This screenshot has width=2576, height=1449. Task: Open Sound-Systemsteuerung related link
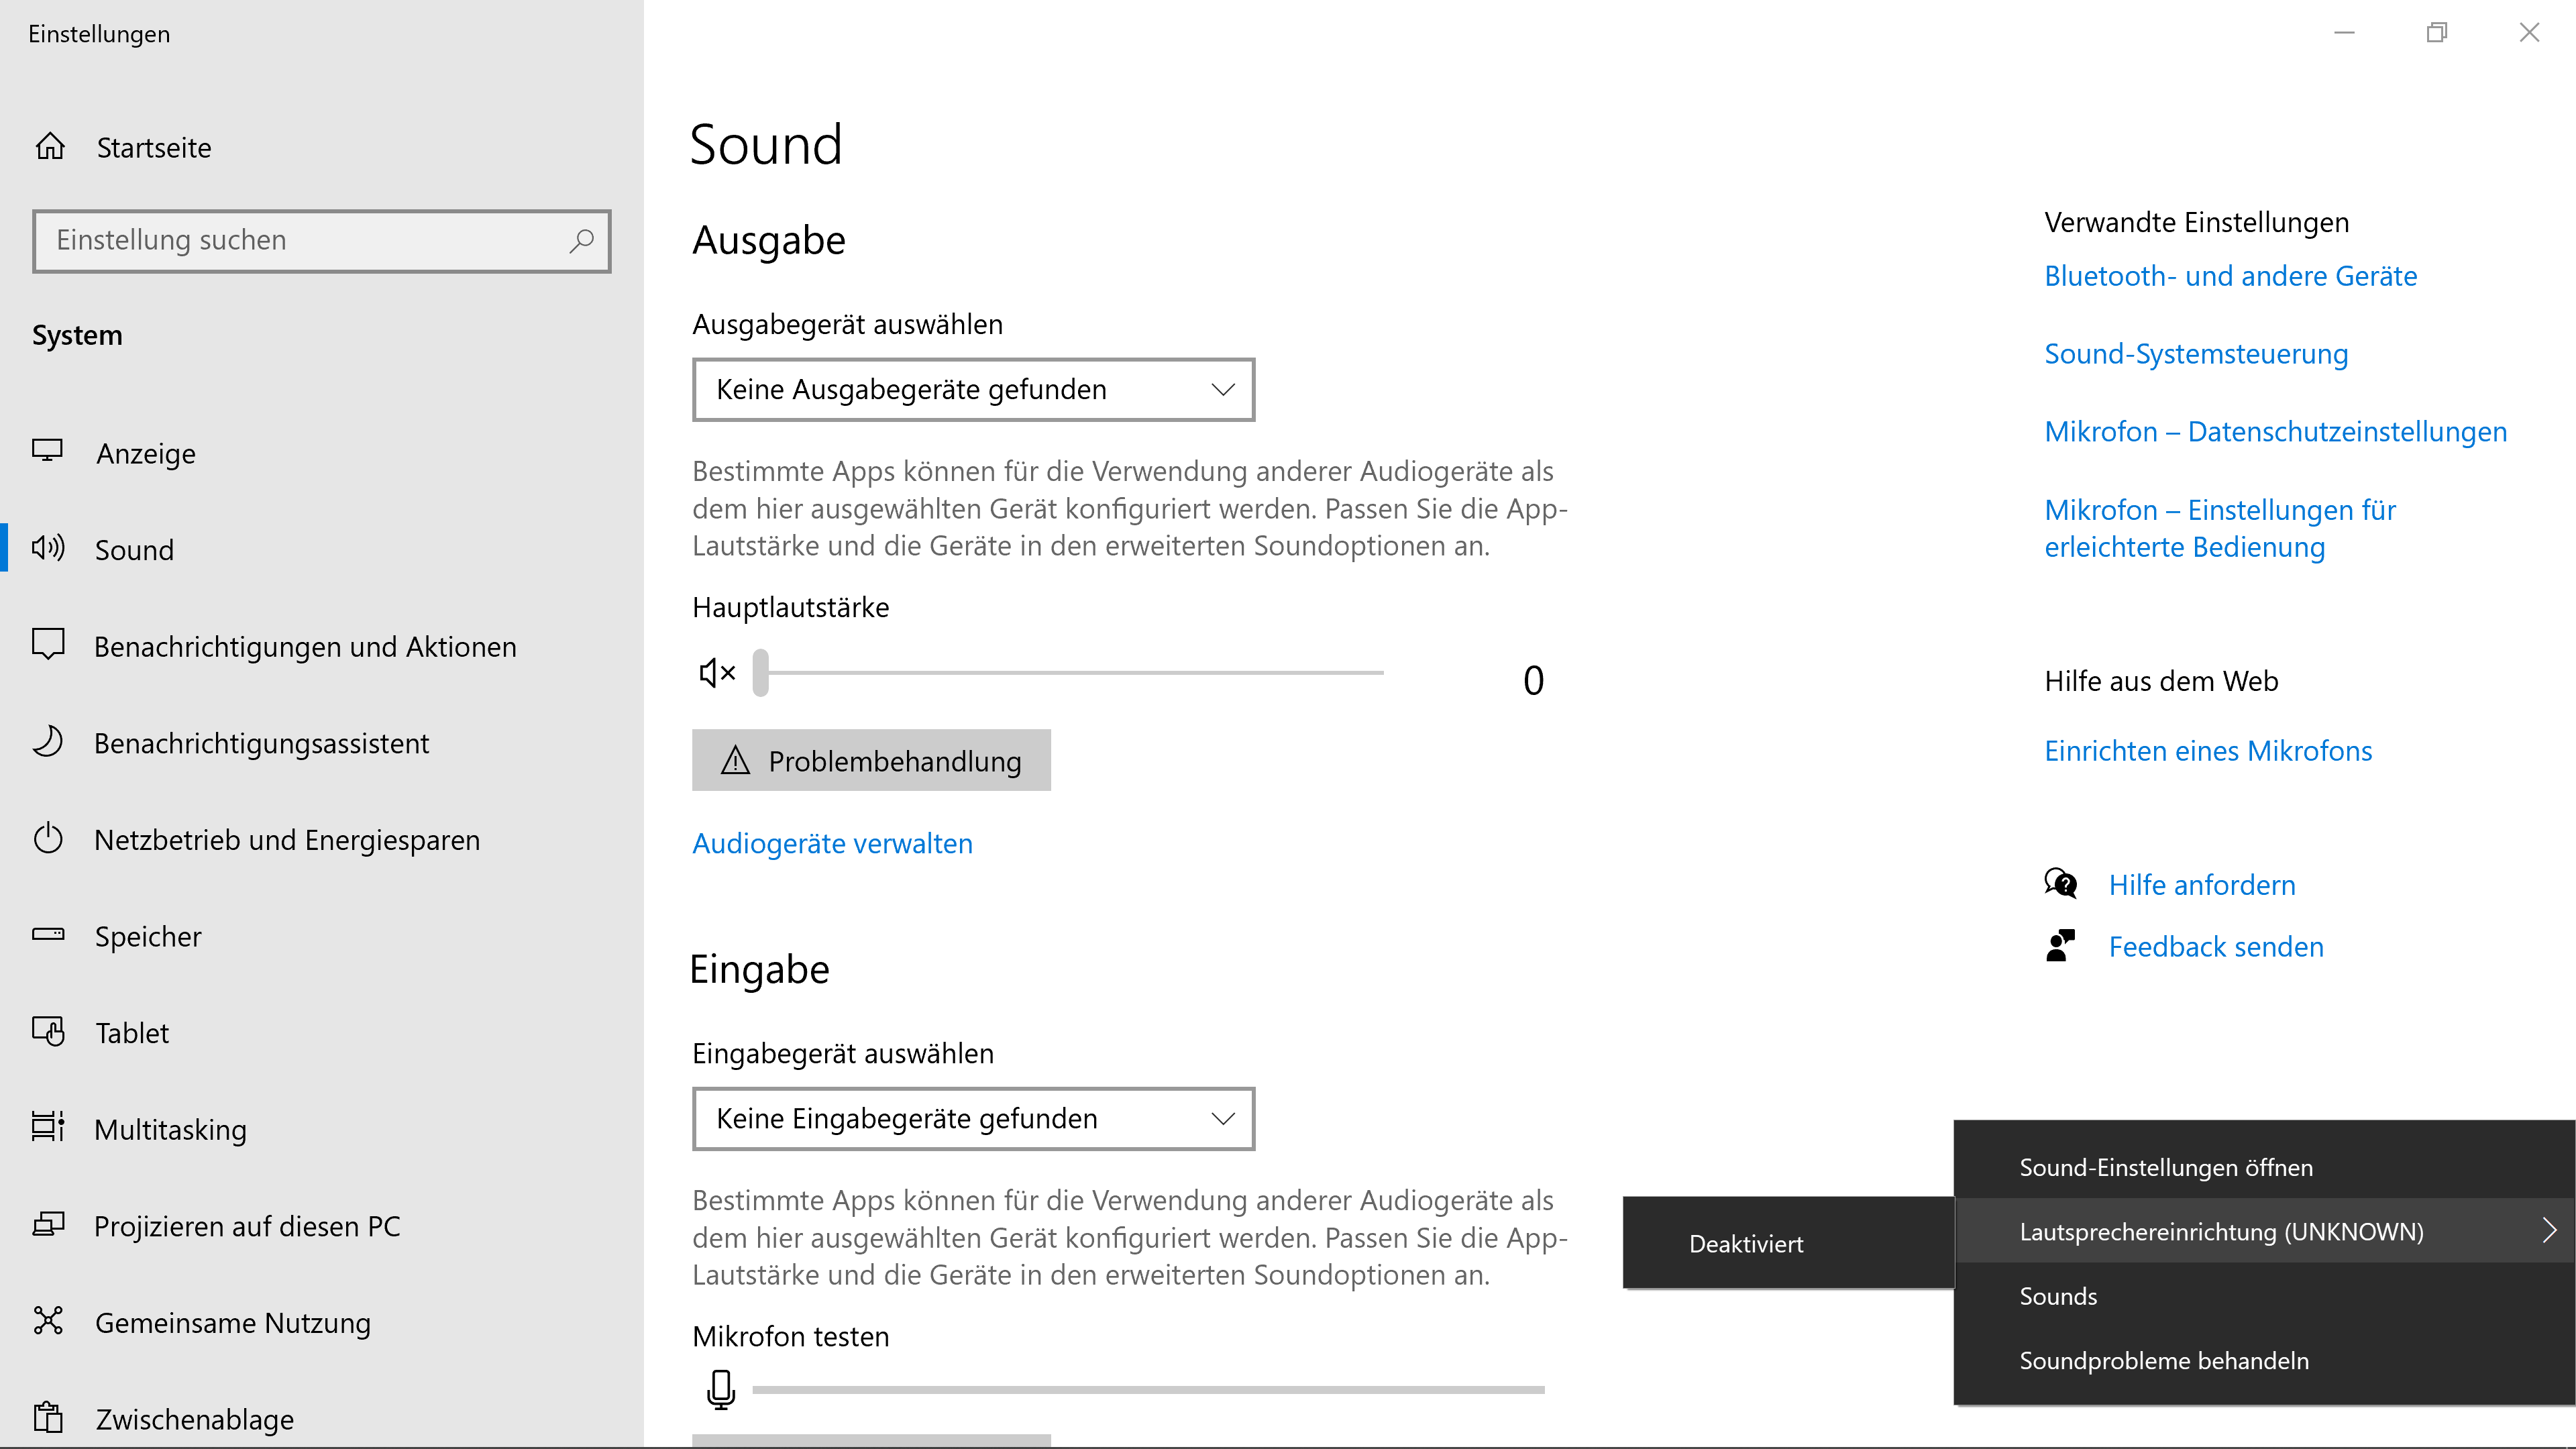click(x=2195, y=354)
